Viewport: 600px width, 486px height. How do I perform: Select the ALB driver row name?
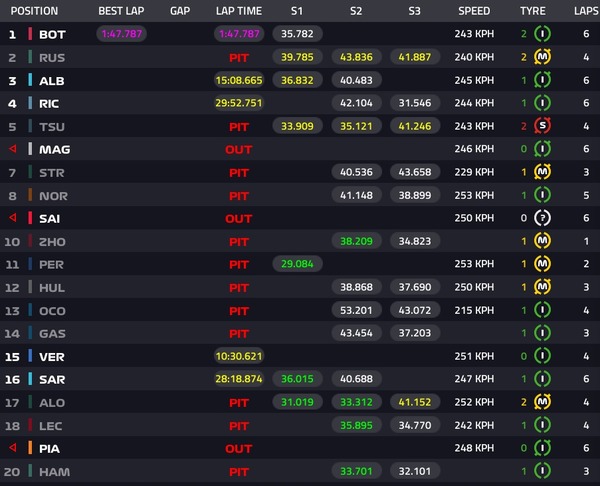coord(52,81)
